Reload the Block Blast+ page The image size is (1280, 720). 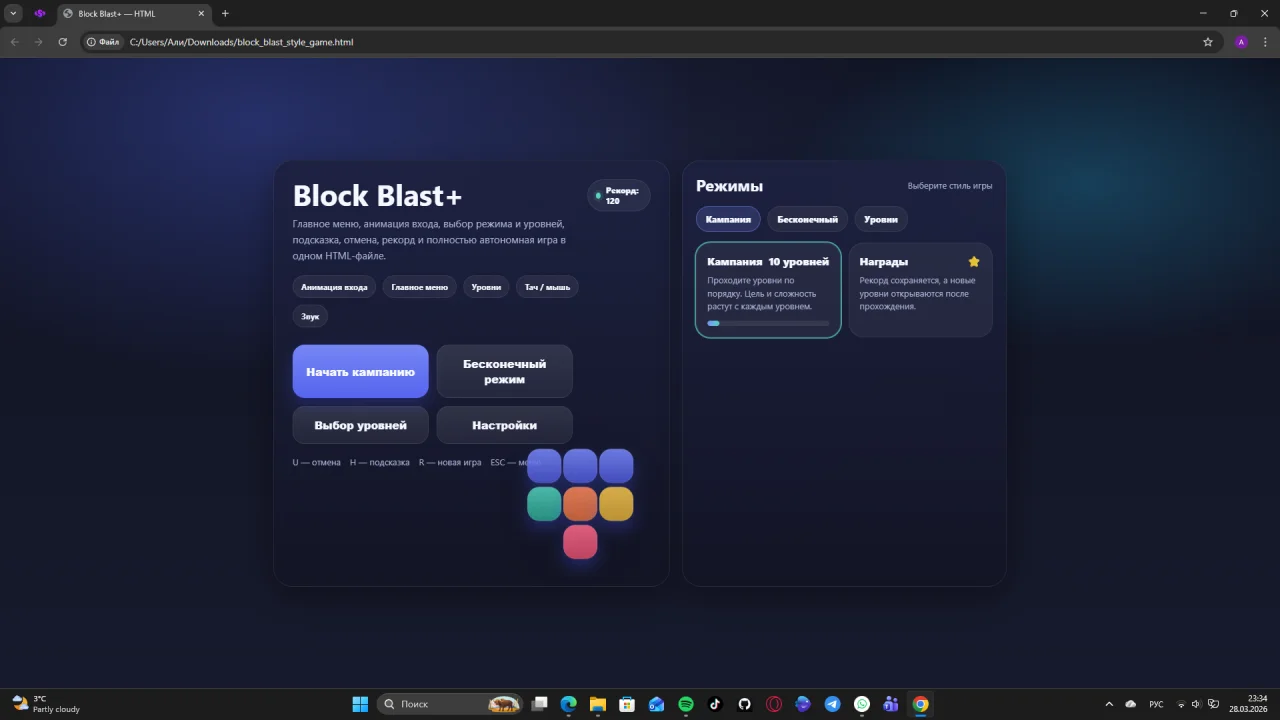(63, 42)
